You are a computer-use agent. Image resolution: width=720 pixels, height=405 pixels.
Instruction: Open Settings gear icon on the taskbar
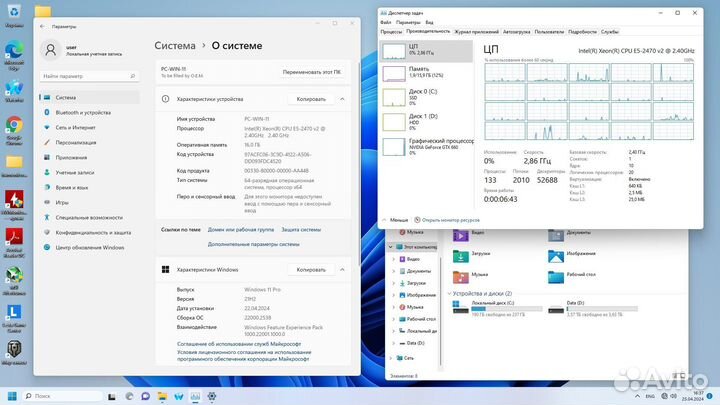212,396
